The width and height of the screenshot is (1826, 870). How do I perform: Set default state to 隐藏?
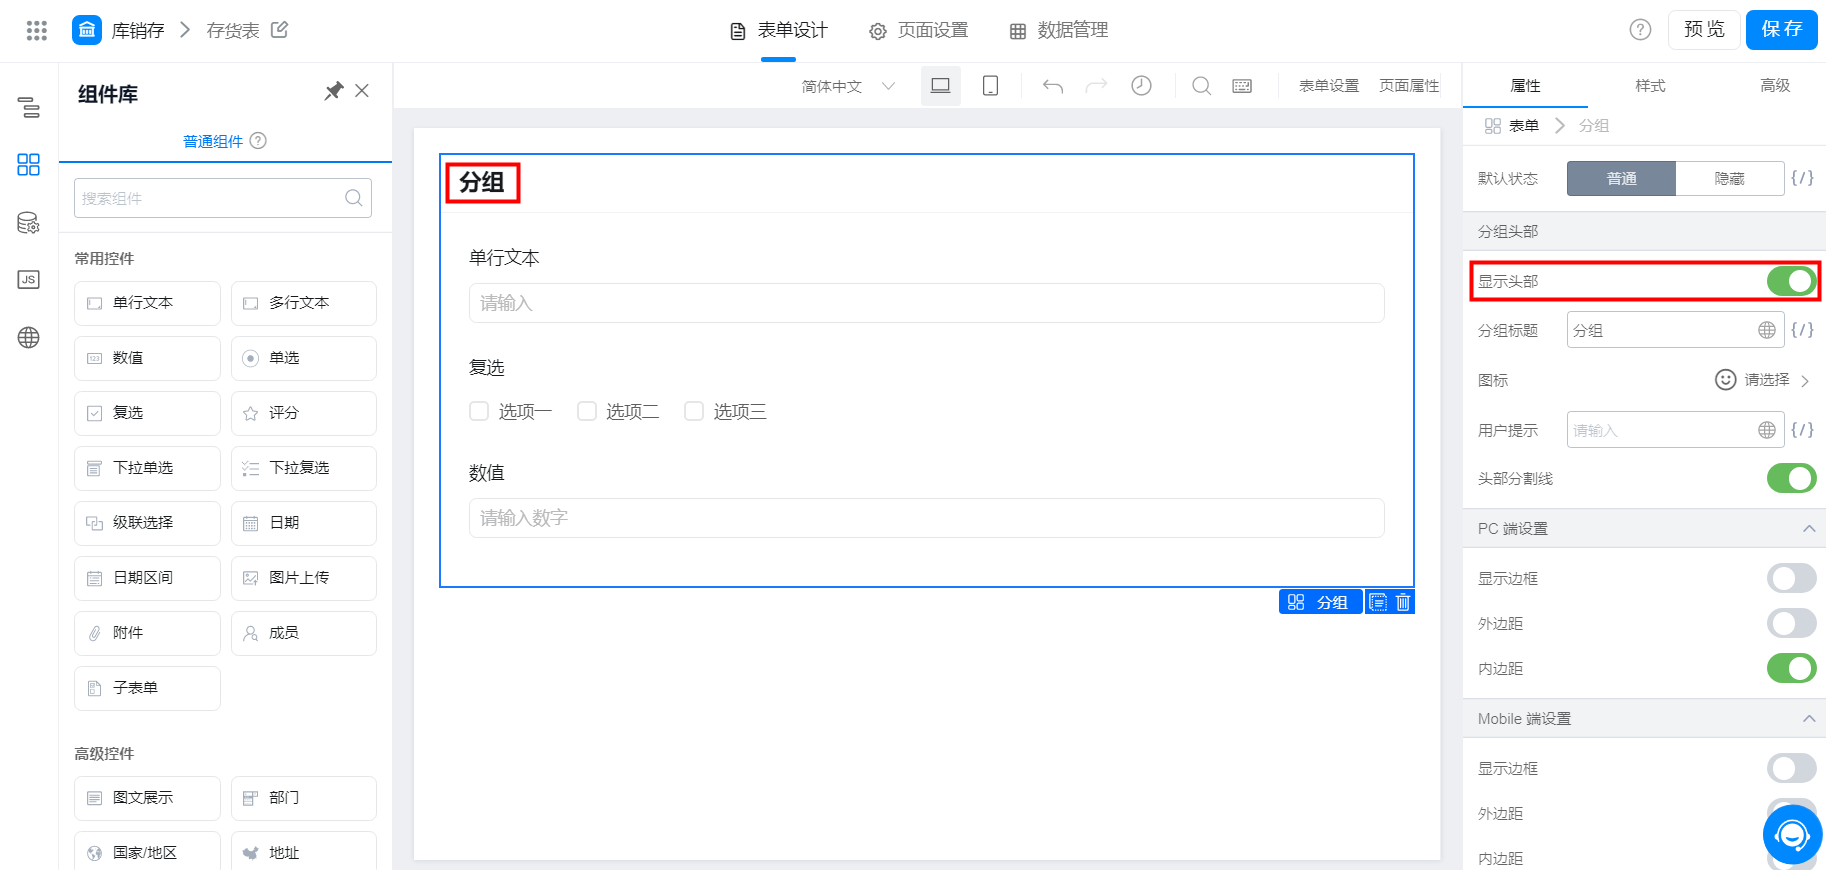[x=1730, y=178]
